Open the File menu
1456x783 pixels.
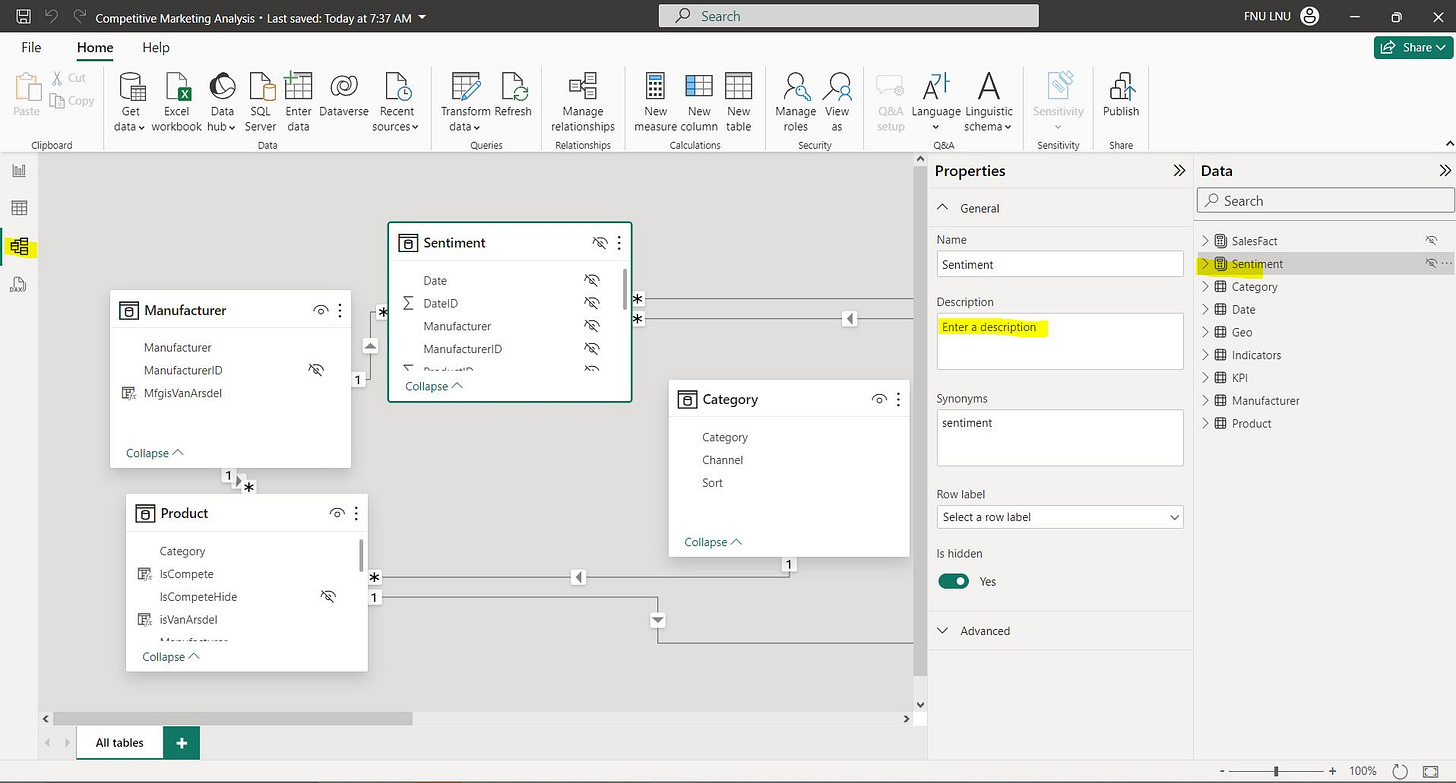31,47
